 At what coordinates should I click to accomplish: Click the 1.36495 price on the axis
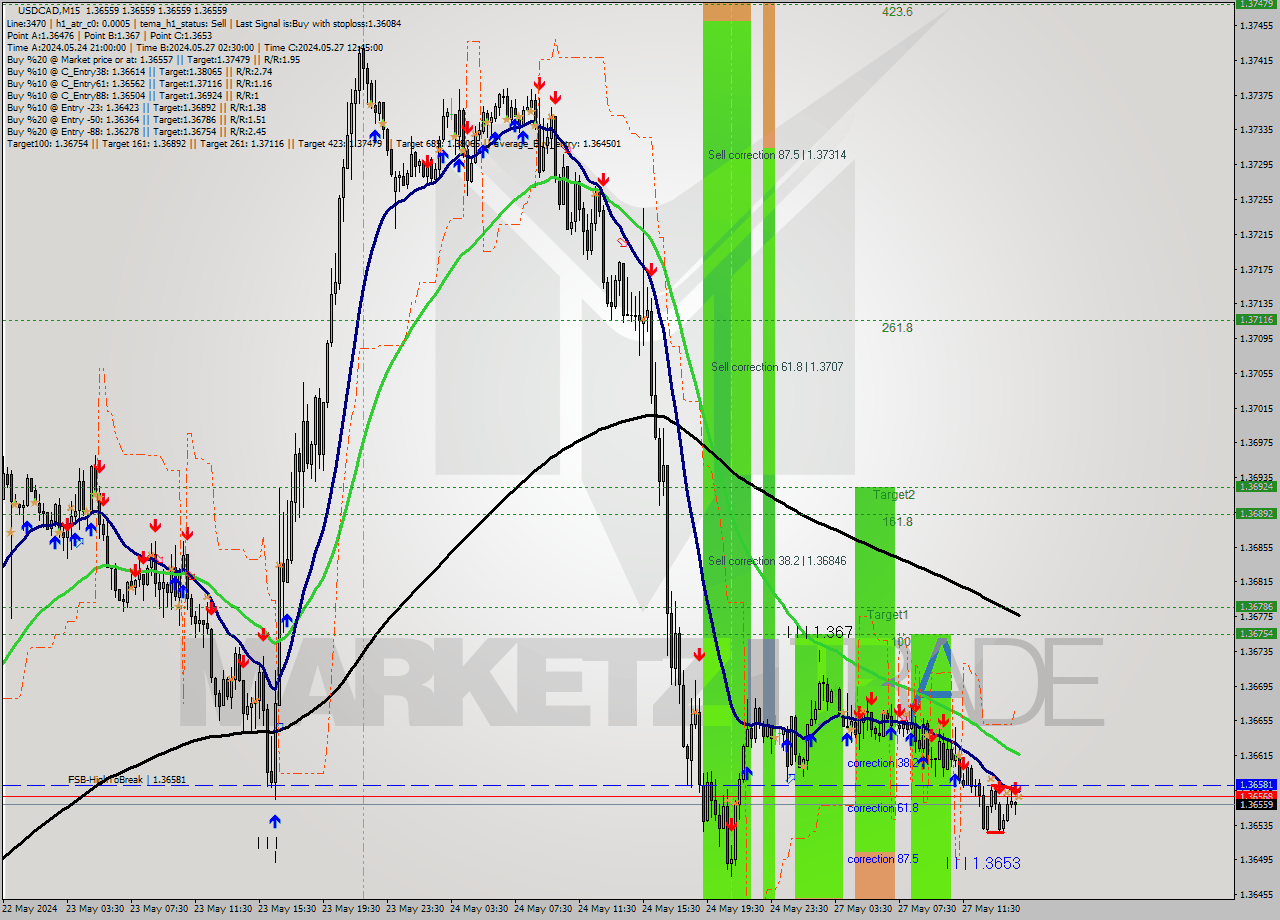(x=1255, y=860)
